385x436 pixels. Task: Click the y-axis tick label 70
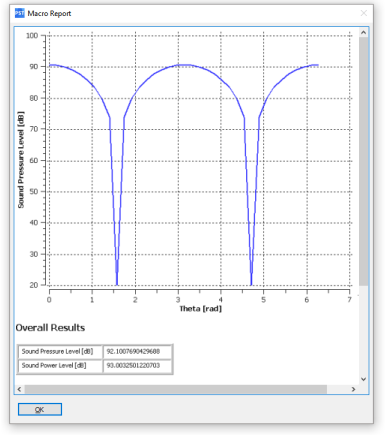coord(34,129)
